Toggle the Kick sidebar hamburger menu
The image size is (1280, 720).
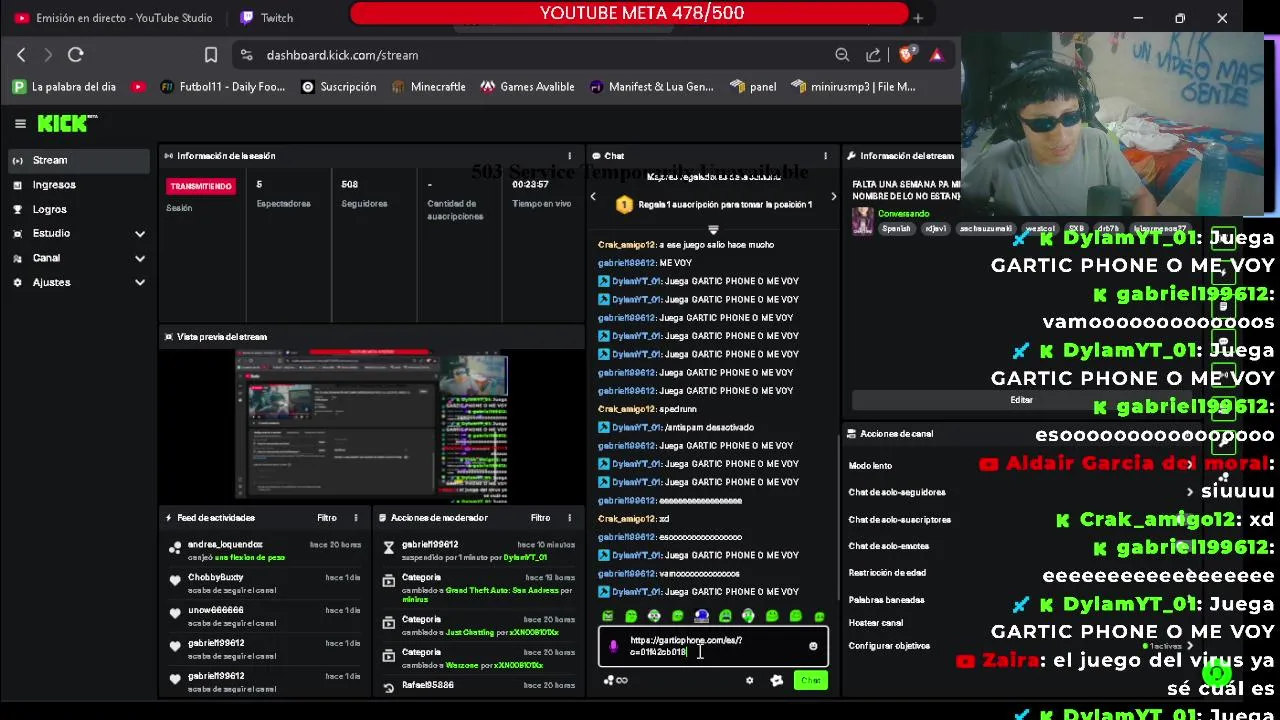(x=20, y=124)
